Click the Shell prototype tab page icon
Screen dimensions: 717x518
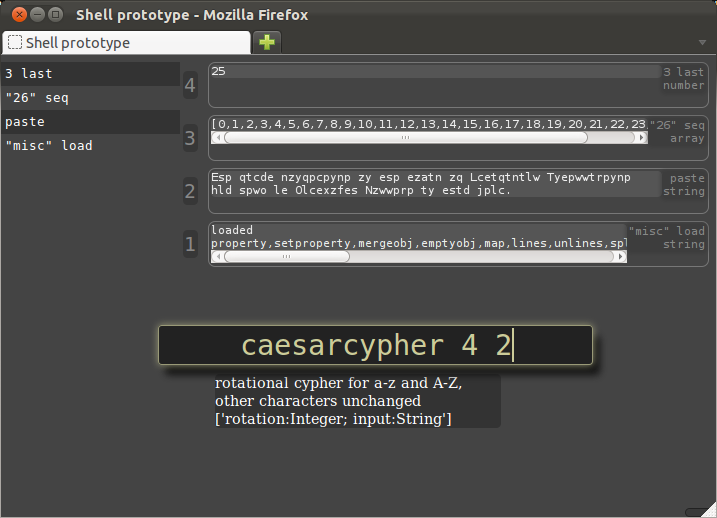click(15, 43)
